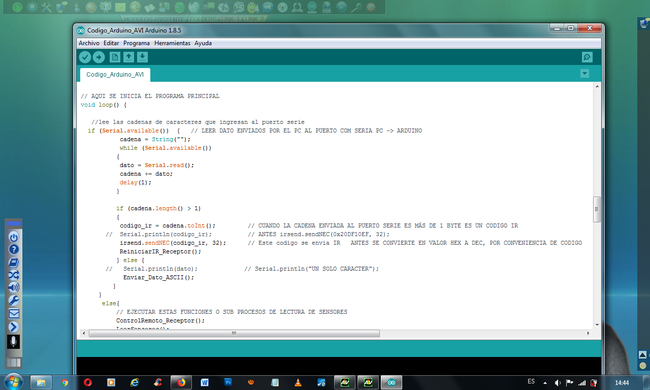Click the vertical scrollbar thumb in editor
This screenshot has width=650, height=390.
coord(597,209)
